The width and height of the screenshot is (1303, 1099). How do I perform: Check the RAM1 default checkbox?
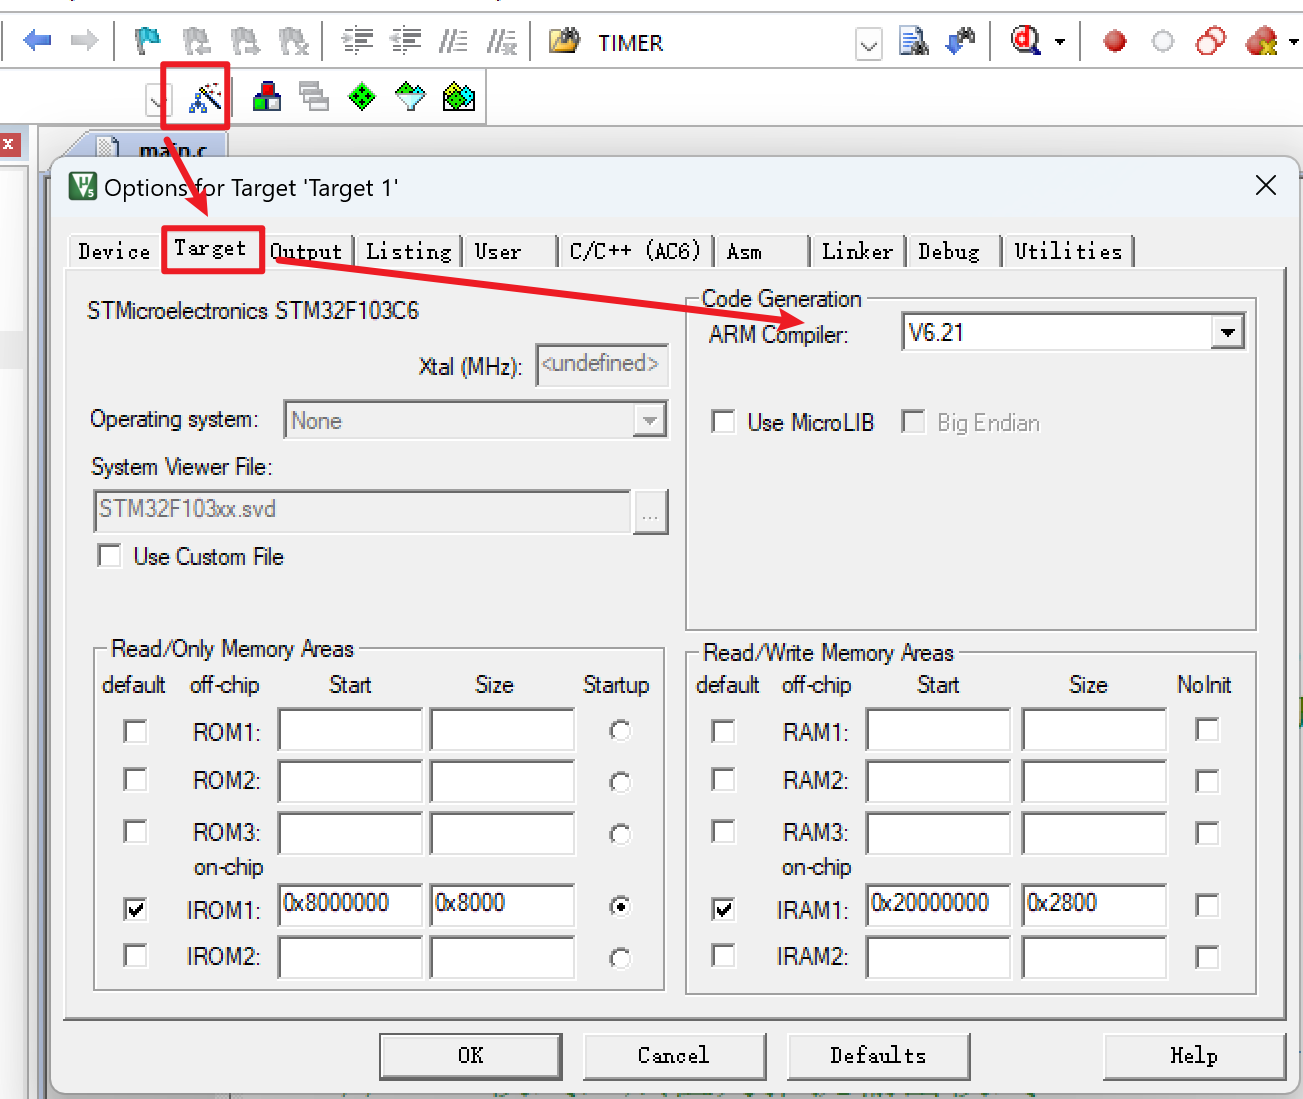(x=723, y=731)
